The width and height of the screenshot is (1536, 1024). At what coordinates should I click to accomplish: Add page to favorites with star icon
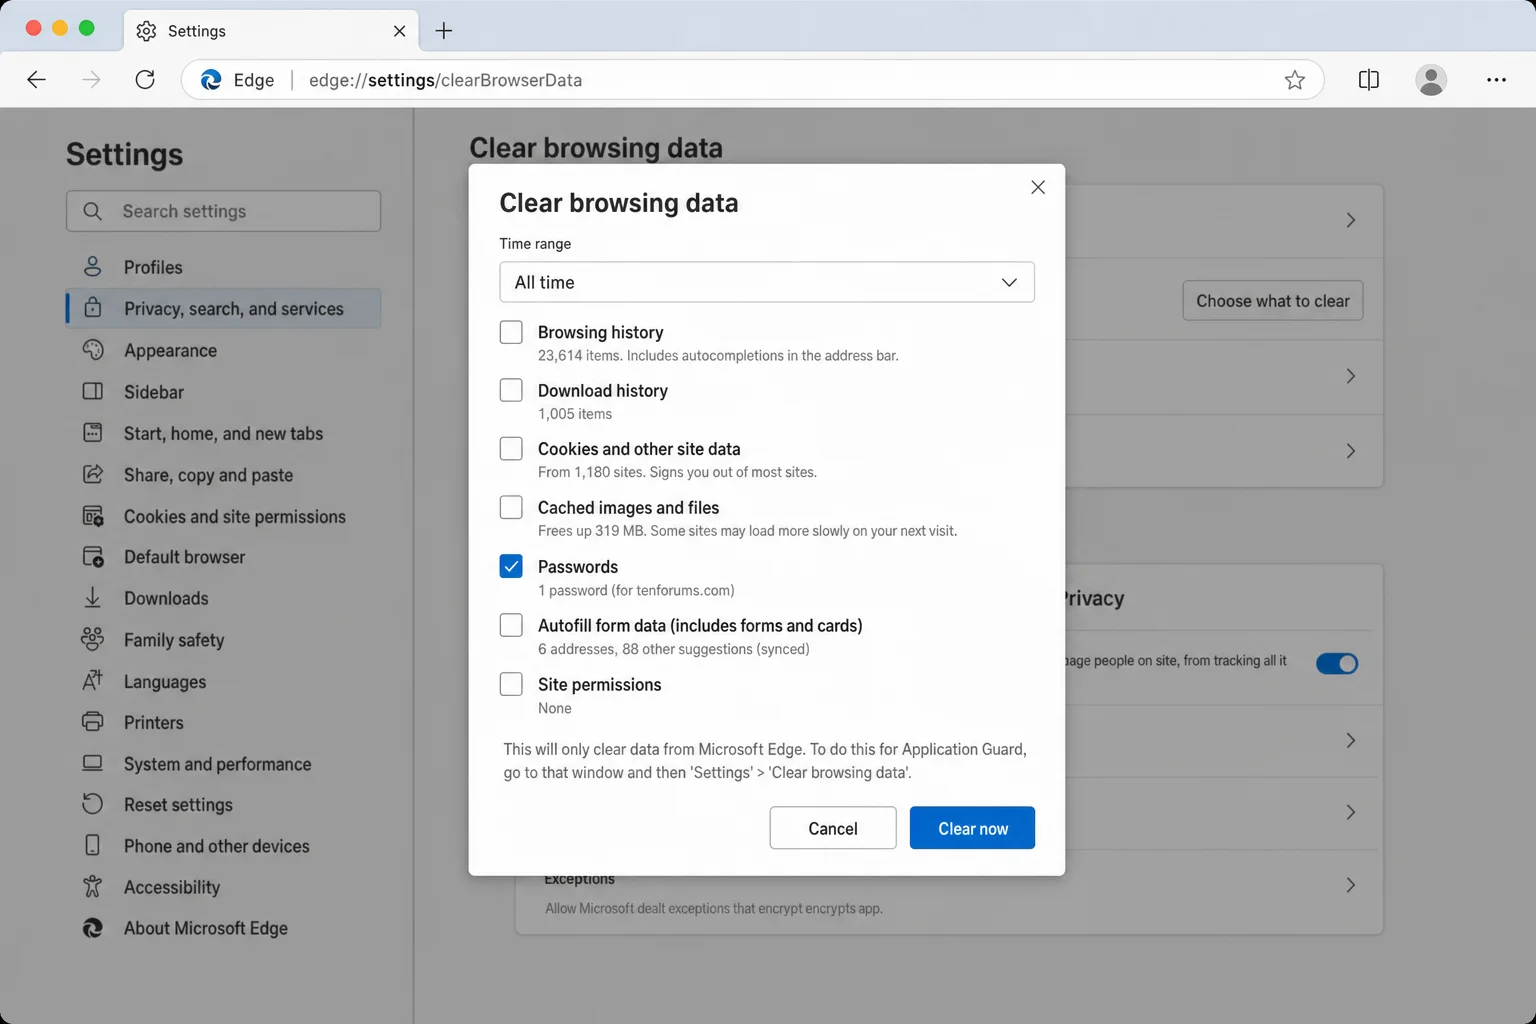[1295, 80]
